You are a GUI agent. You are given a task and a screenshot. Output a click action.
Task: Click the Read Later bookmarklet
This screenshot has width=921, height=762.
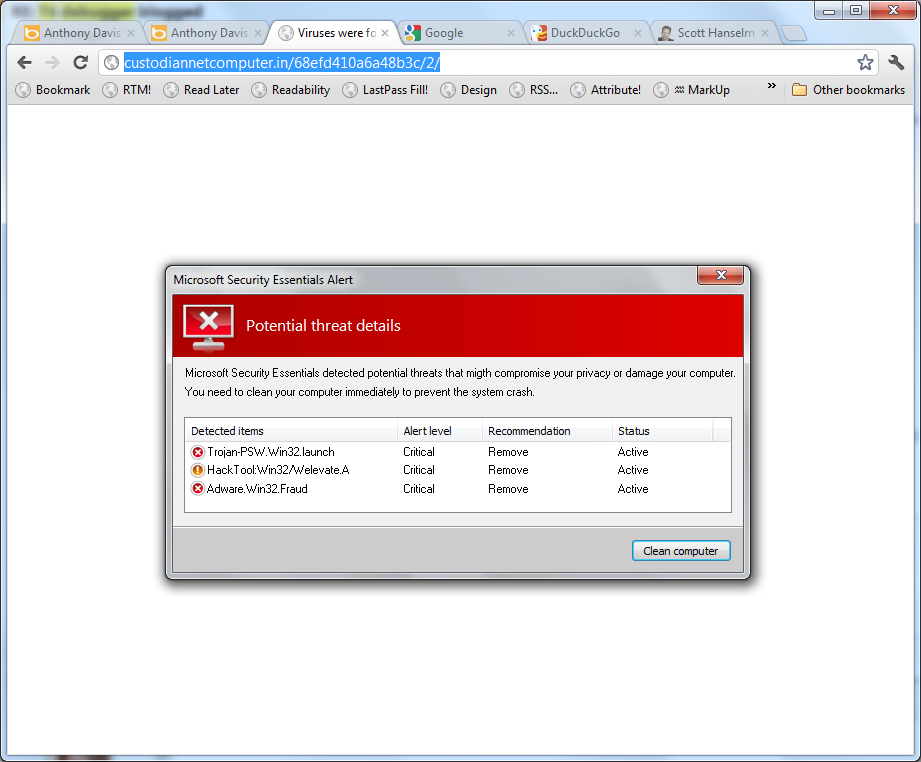click(x=201, y=90)
